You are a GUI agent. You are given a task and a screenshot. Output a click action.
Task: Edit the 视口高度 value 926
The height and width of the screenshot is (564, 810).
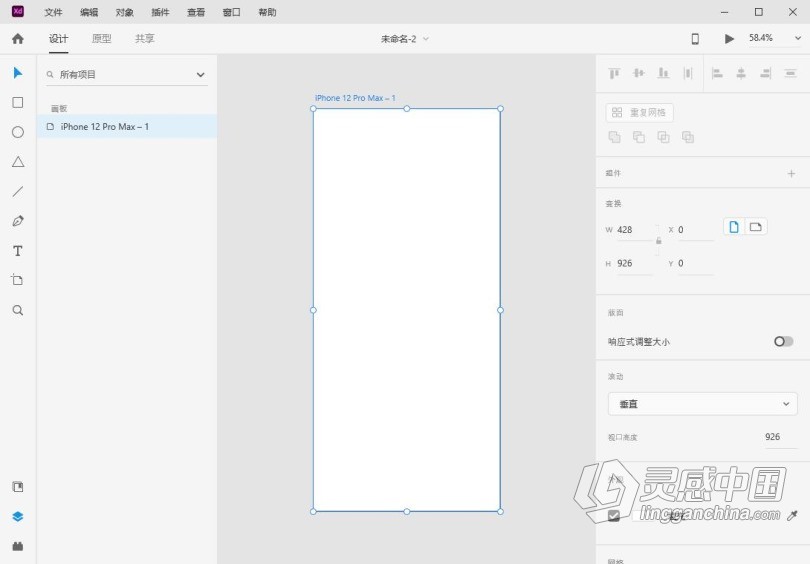tap(780, 437)
